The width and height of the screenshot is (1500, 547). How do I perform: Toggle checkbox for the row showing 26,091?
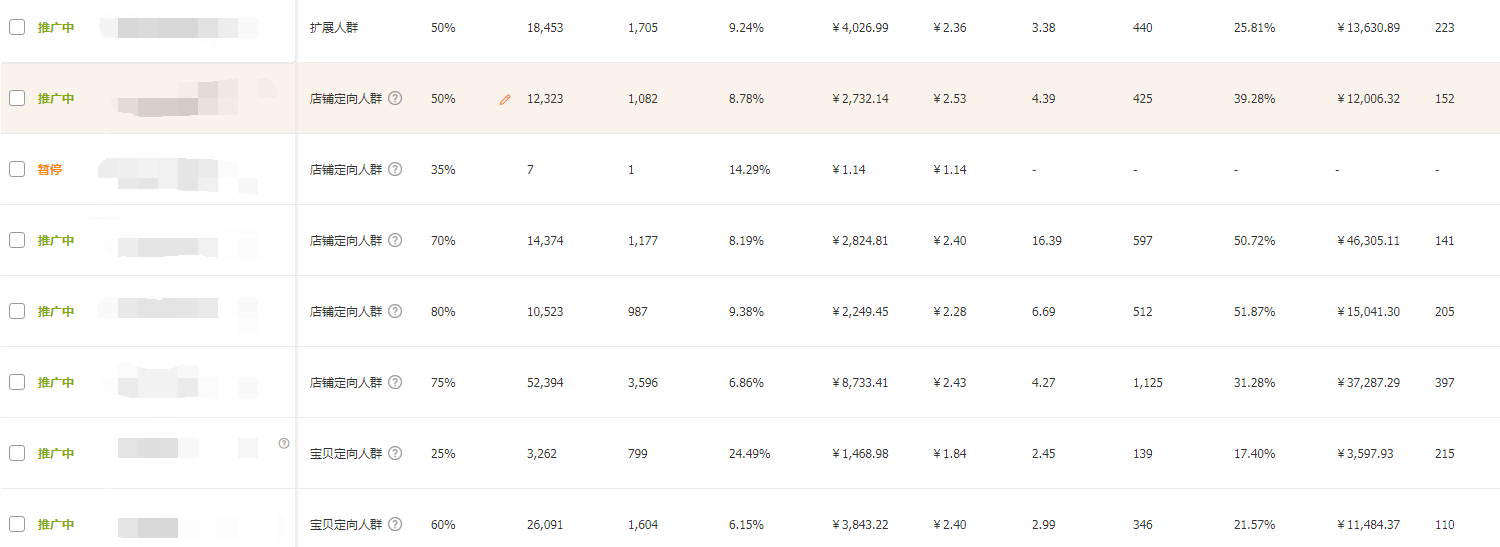click(17, 524)
